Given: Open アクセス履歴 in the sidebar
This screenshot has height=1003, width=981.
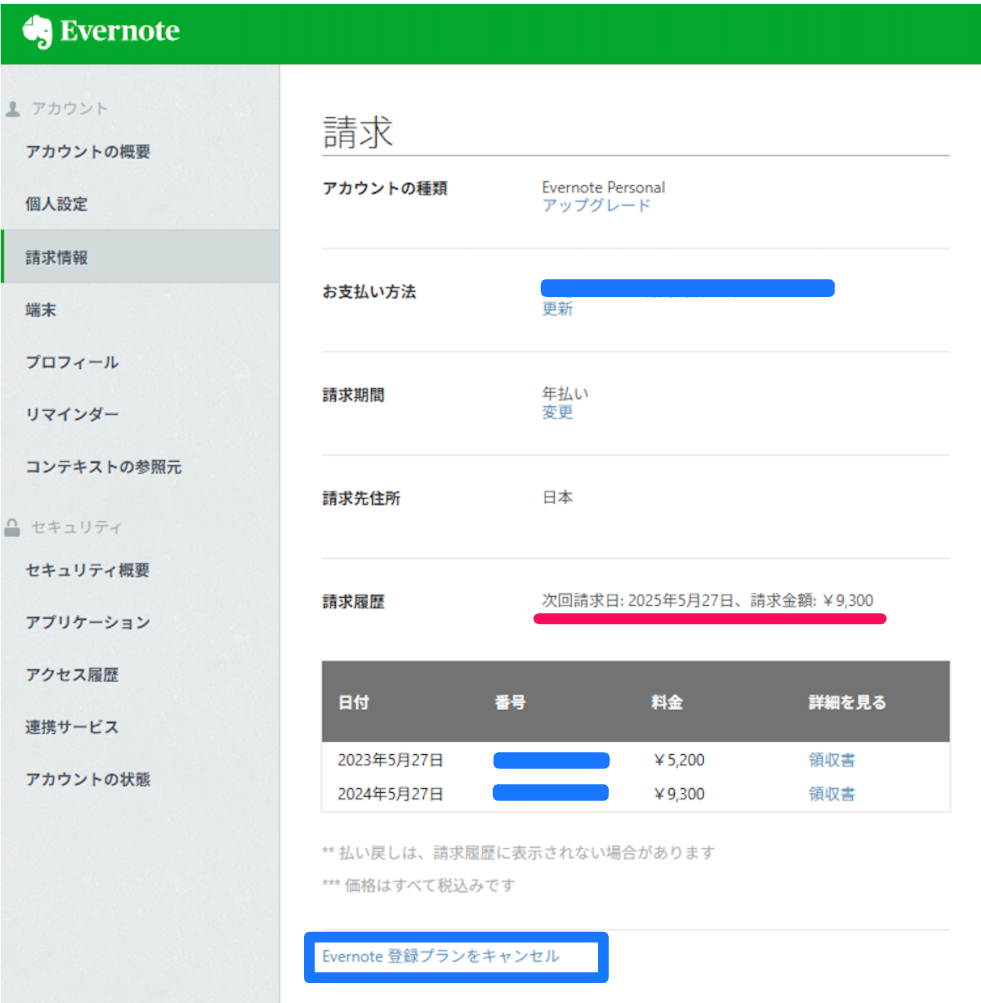Looking at the screenshot, I should [x=72, y=675].
